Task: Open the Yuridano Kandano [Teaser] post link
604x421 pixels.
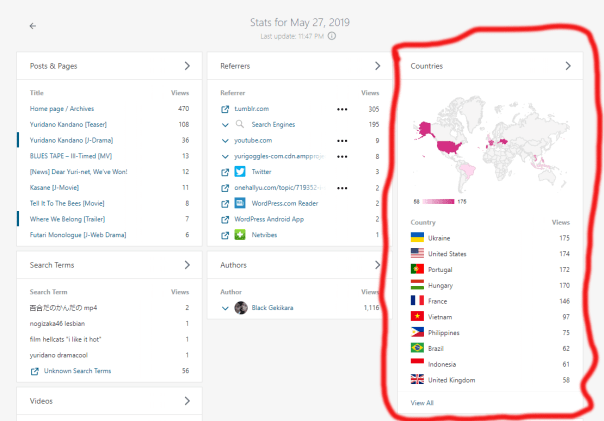Action: (69, 124)
